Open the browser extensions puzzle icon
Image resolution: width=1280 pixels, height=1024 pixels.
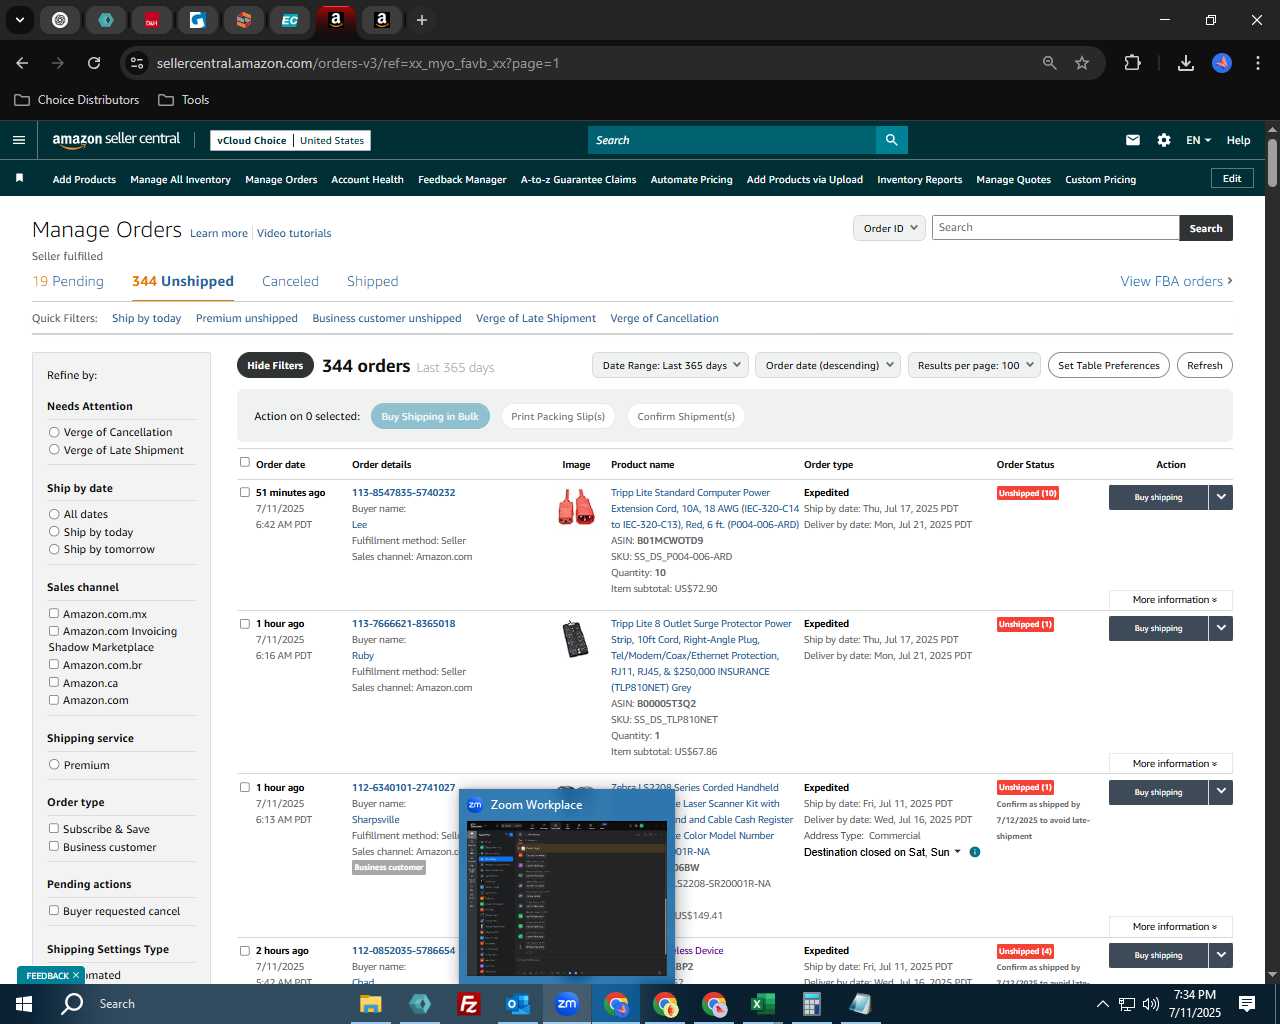point(1132,63)
